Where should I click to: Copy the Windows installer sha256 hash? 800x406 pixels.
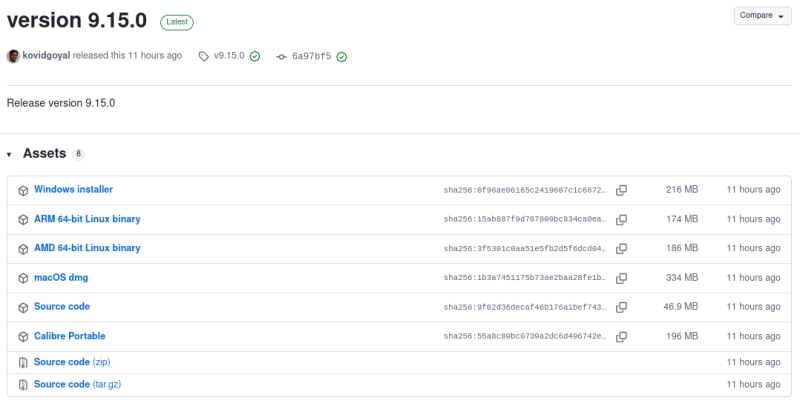click(x=621, y=190)
